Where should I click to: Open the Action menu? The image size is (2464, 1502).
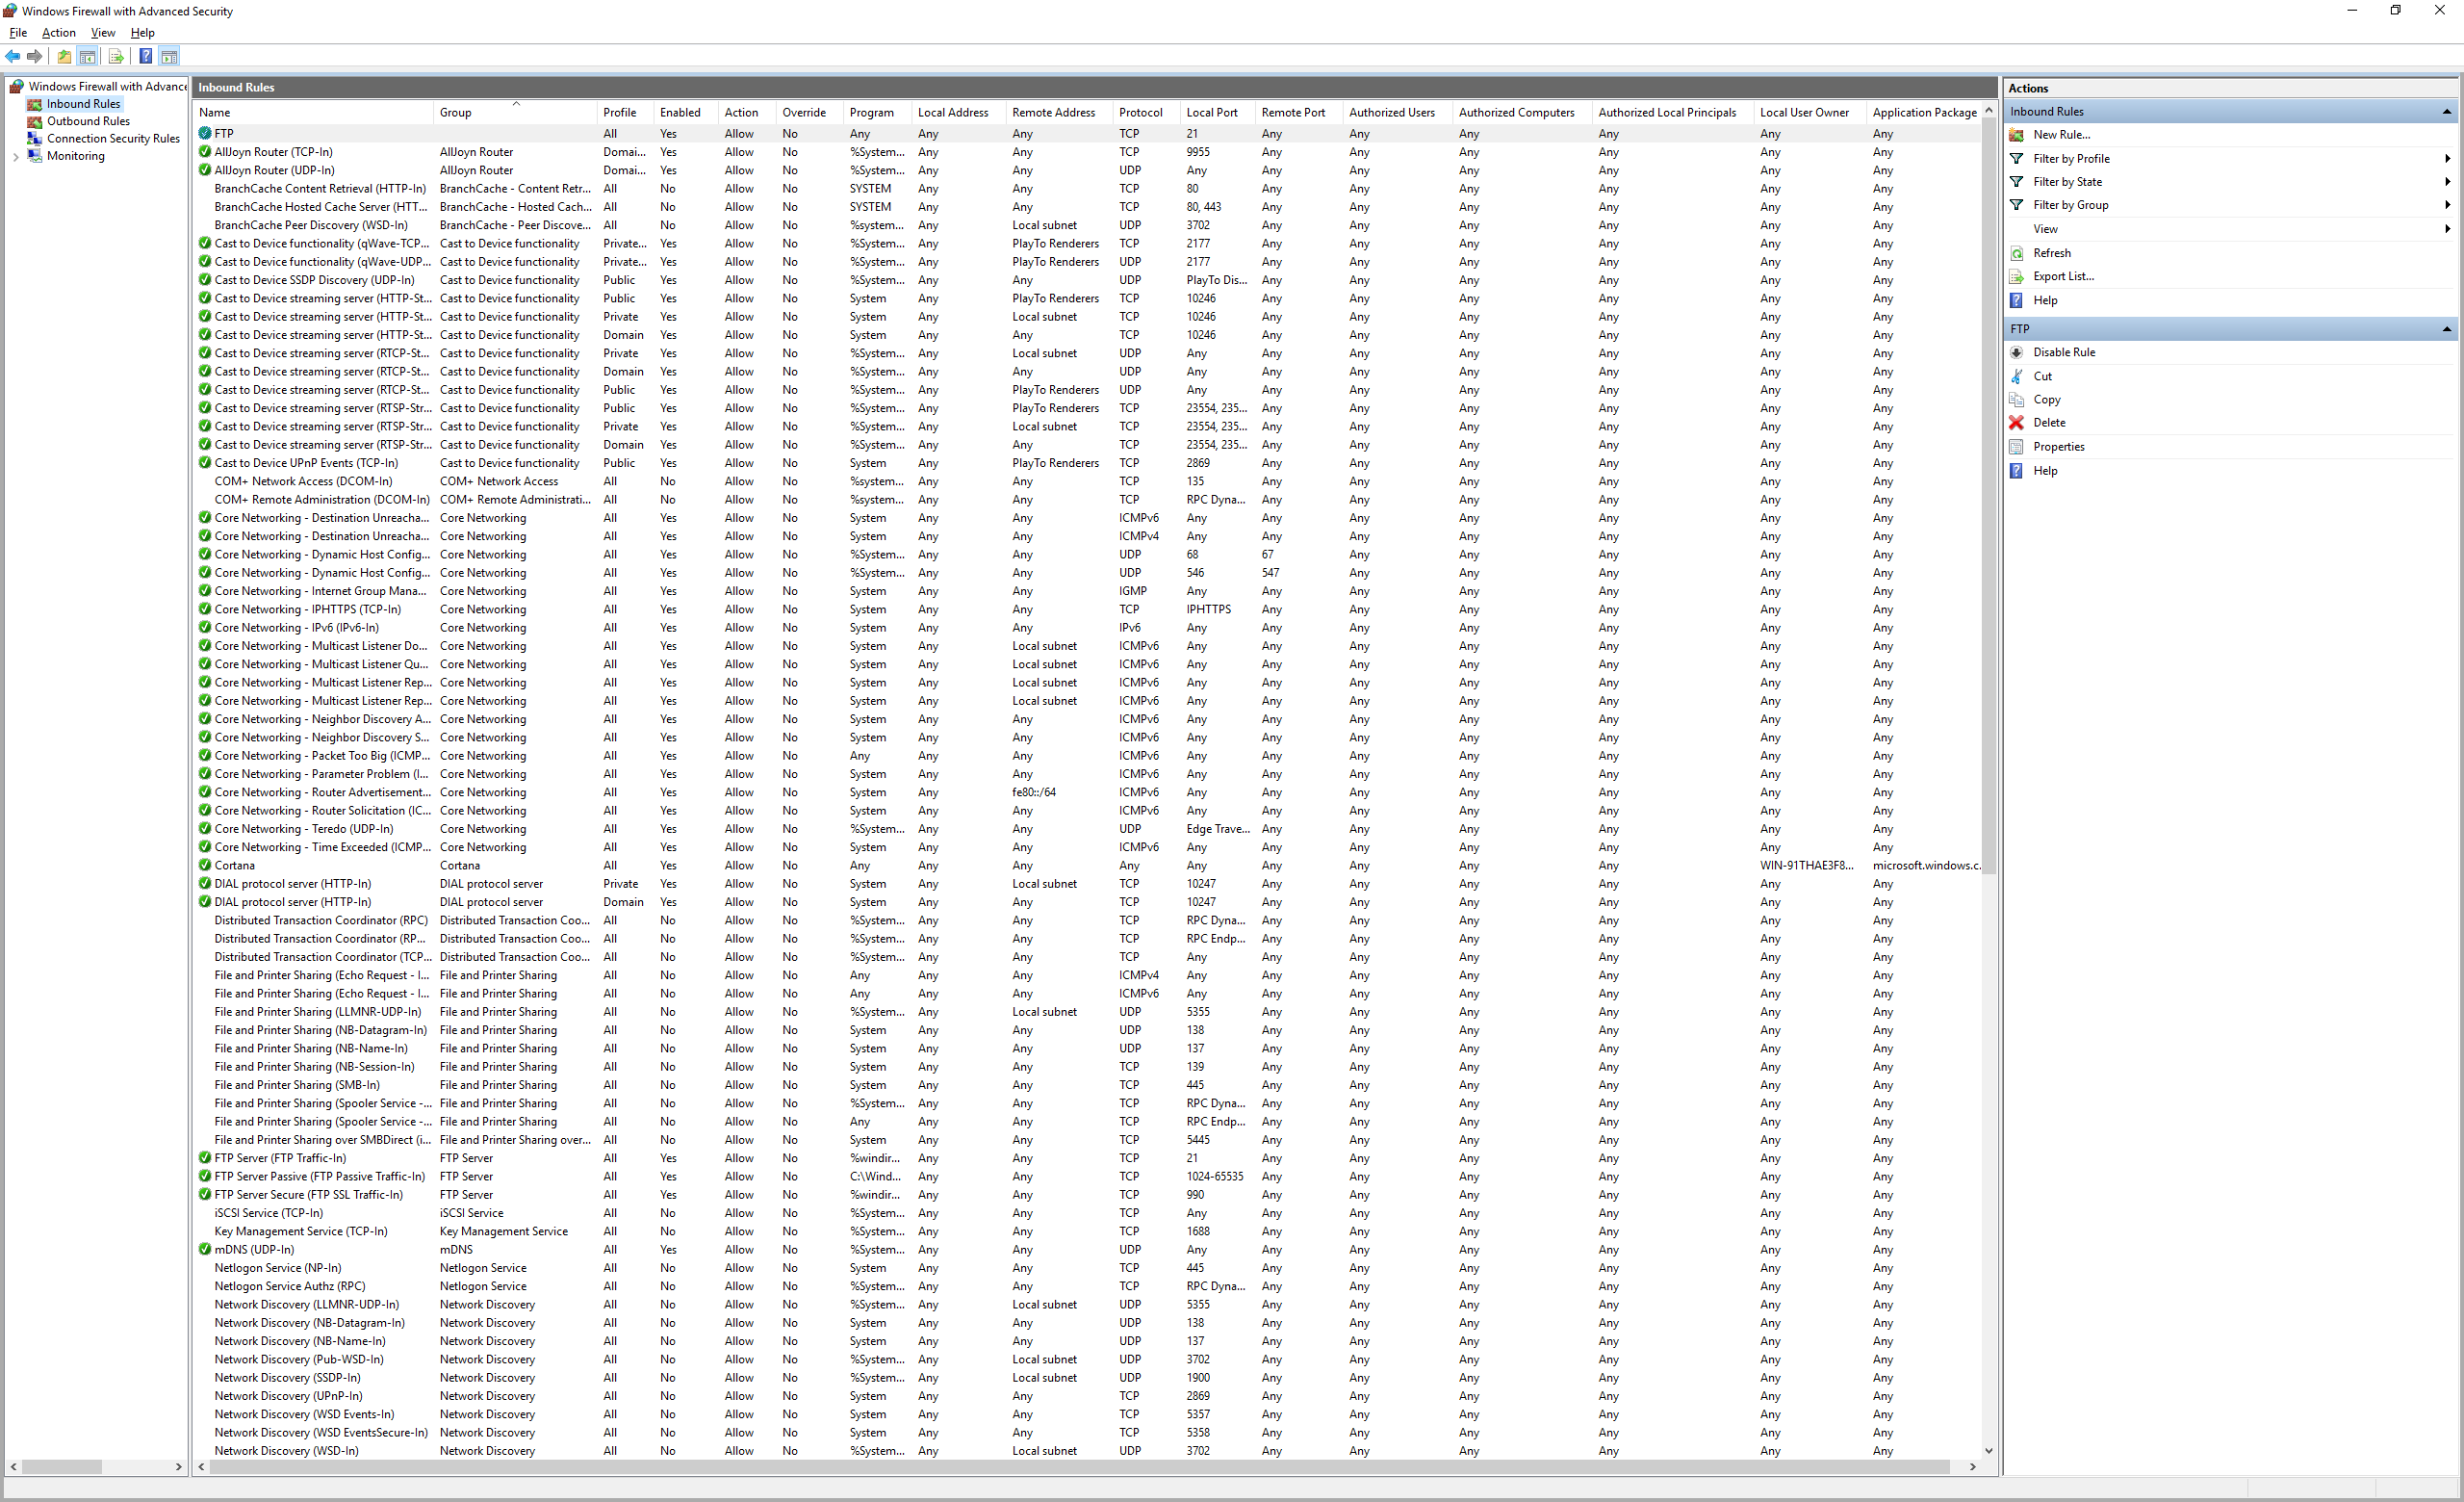pyautogui.click(x=58, y=32)
